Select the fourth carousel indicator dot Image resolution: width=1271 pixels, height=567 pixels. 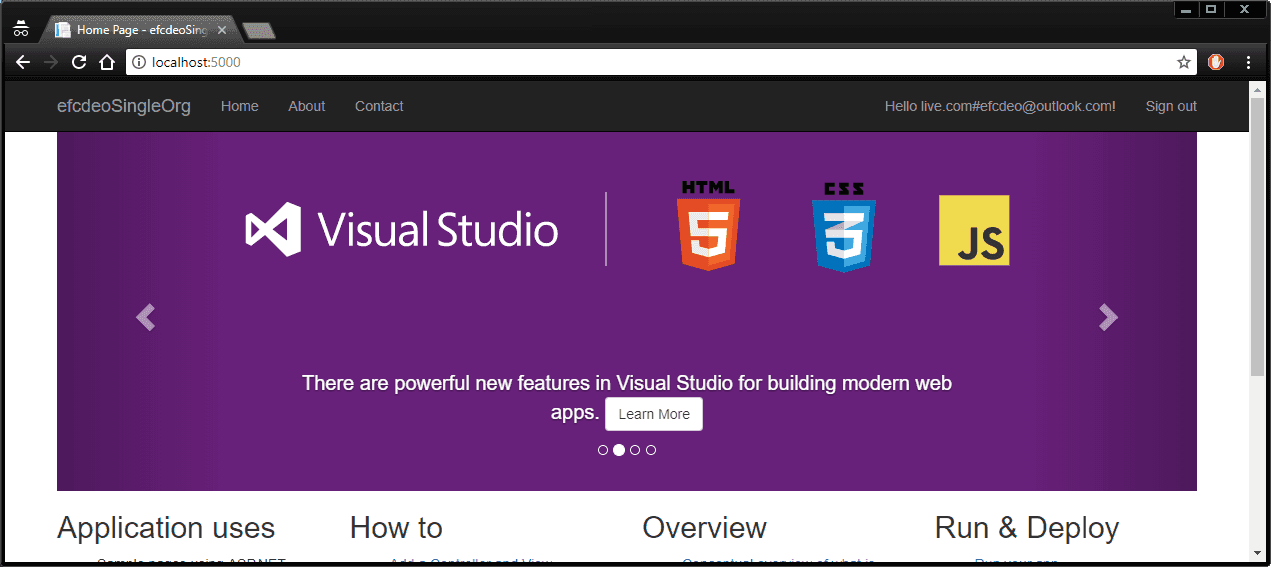(651, 450)
